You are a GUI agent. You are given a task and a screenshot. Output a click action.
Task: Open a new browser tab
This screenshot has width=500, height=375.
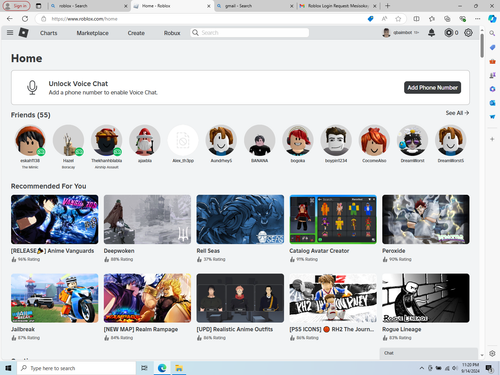point(387,6)
